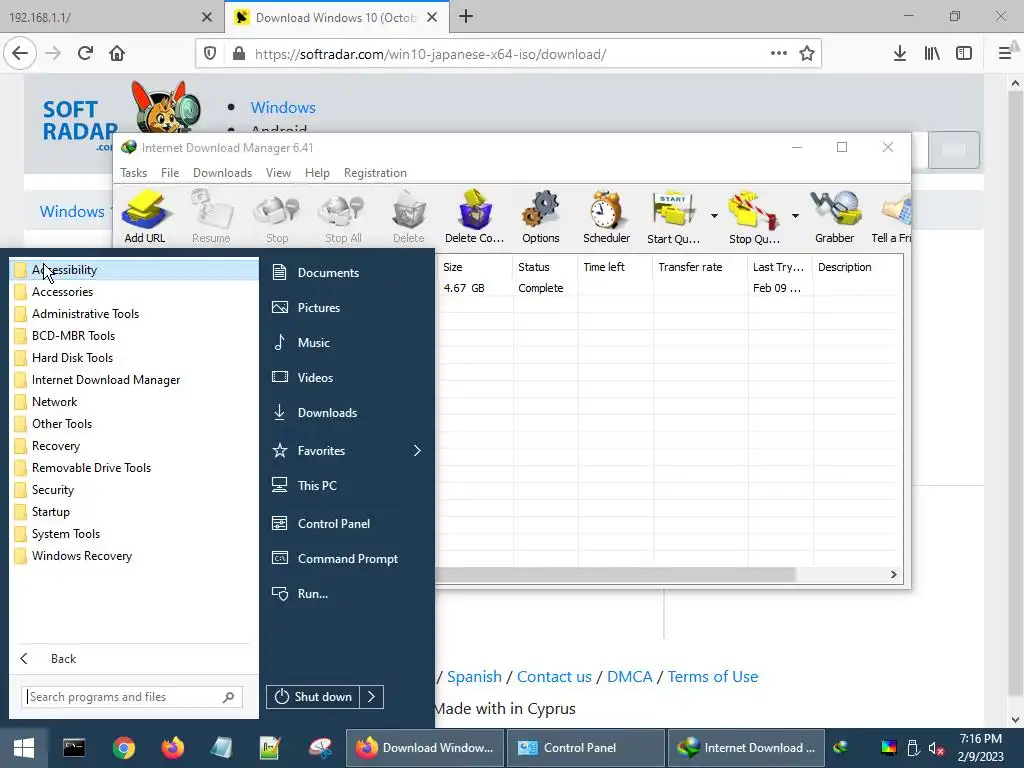
Task: Open the Scheduler clock icon
Action: 607,217
